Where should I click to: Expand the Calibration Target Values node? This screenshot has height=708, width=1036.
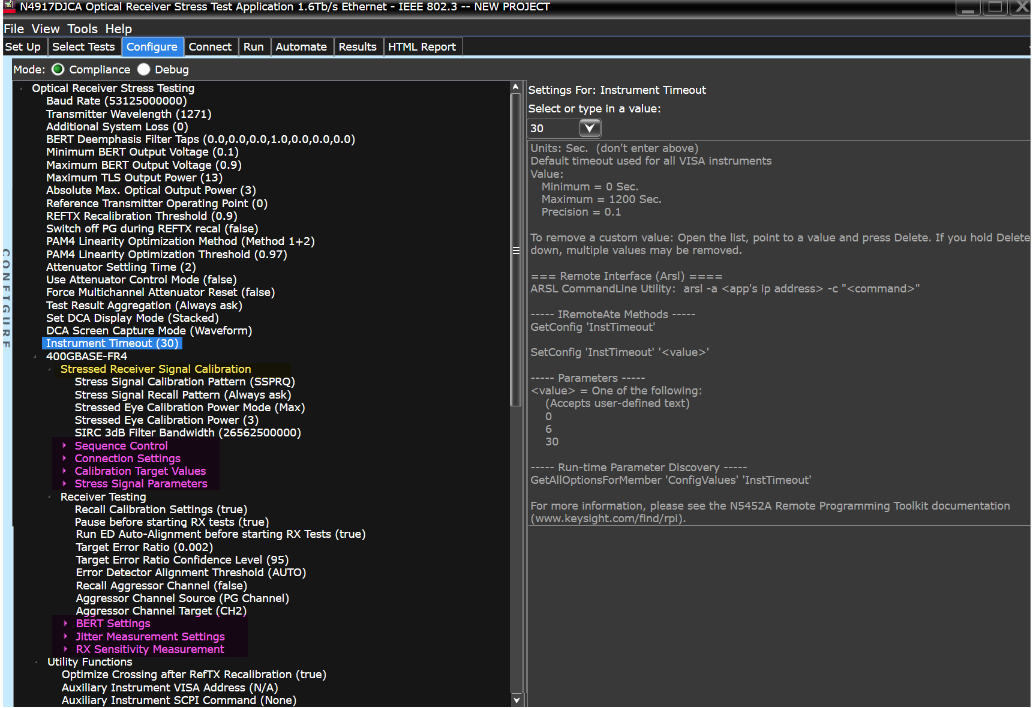coord(64,471)
